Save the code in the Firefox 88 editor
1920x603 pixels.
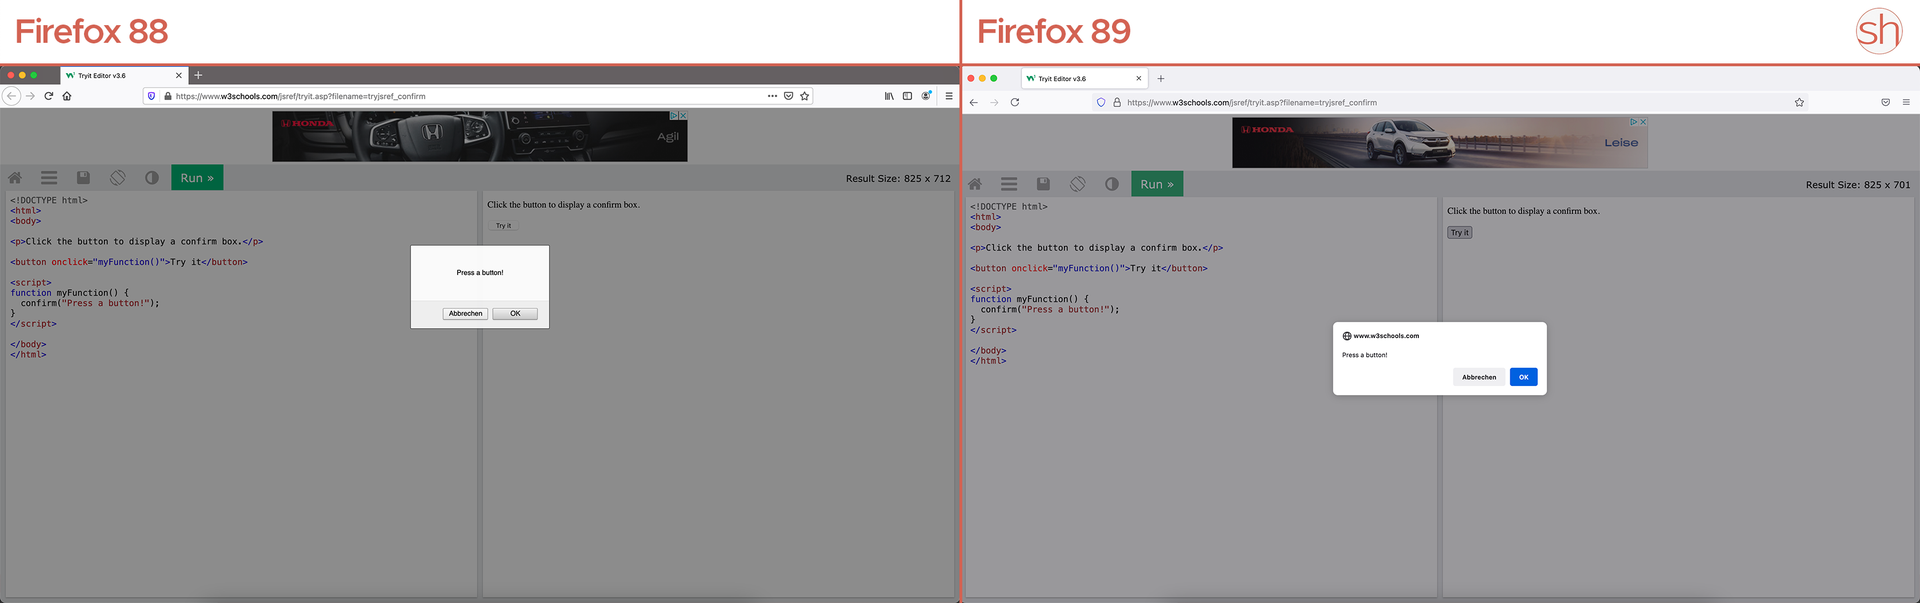pos(83,178)
